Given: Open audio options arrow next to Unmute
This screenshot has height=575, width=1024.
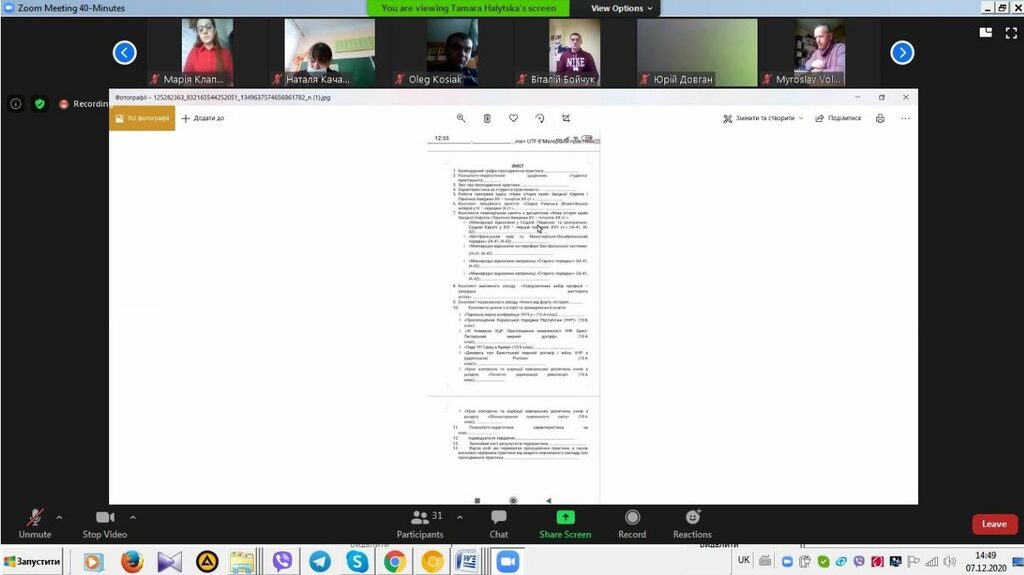Looking at the screenshot, I should [x=59, y=517].
